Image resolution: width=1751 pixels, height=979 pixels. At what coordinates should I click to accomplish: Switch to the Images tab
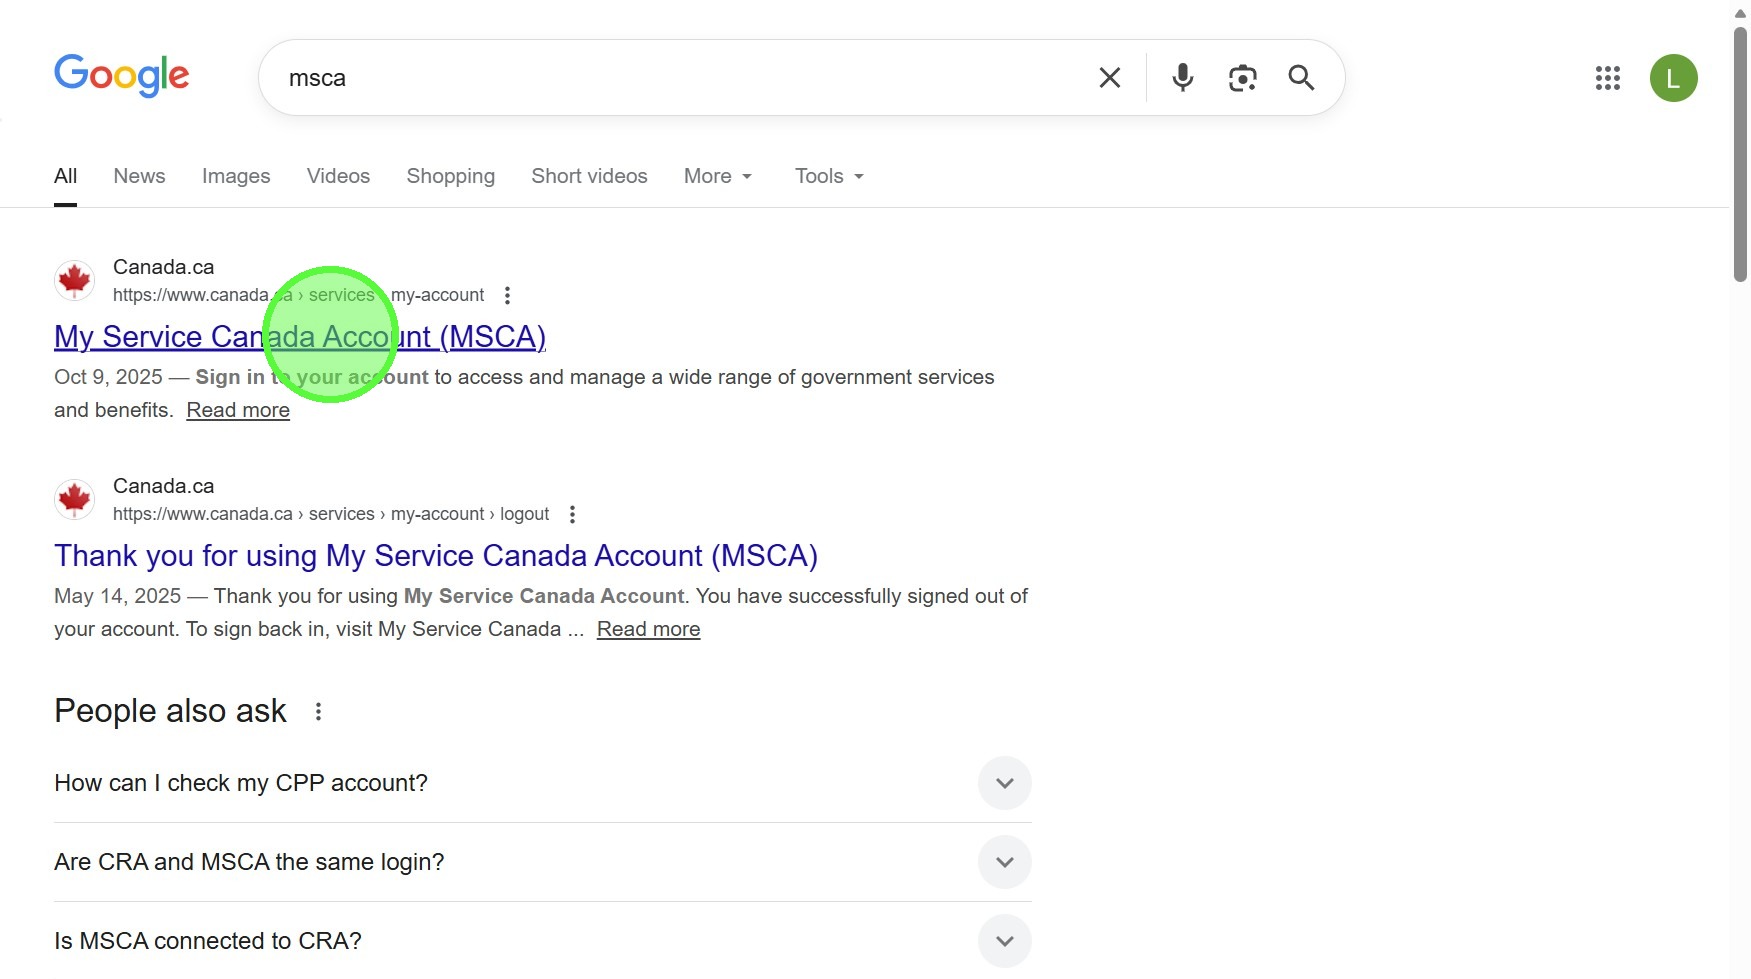click(236, 176)
